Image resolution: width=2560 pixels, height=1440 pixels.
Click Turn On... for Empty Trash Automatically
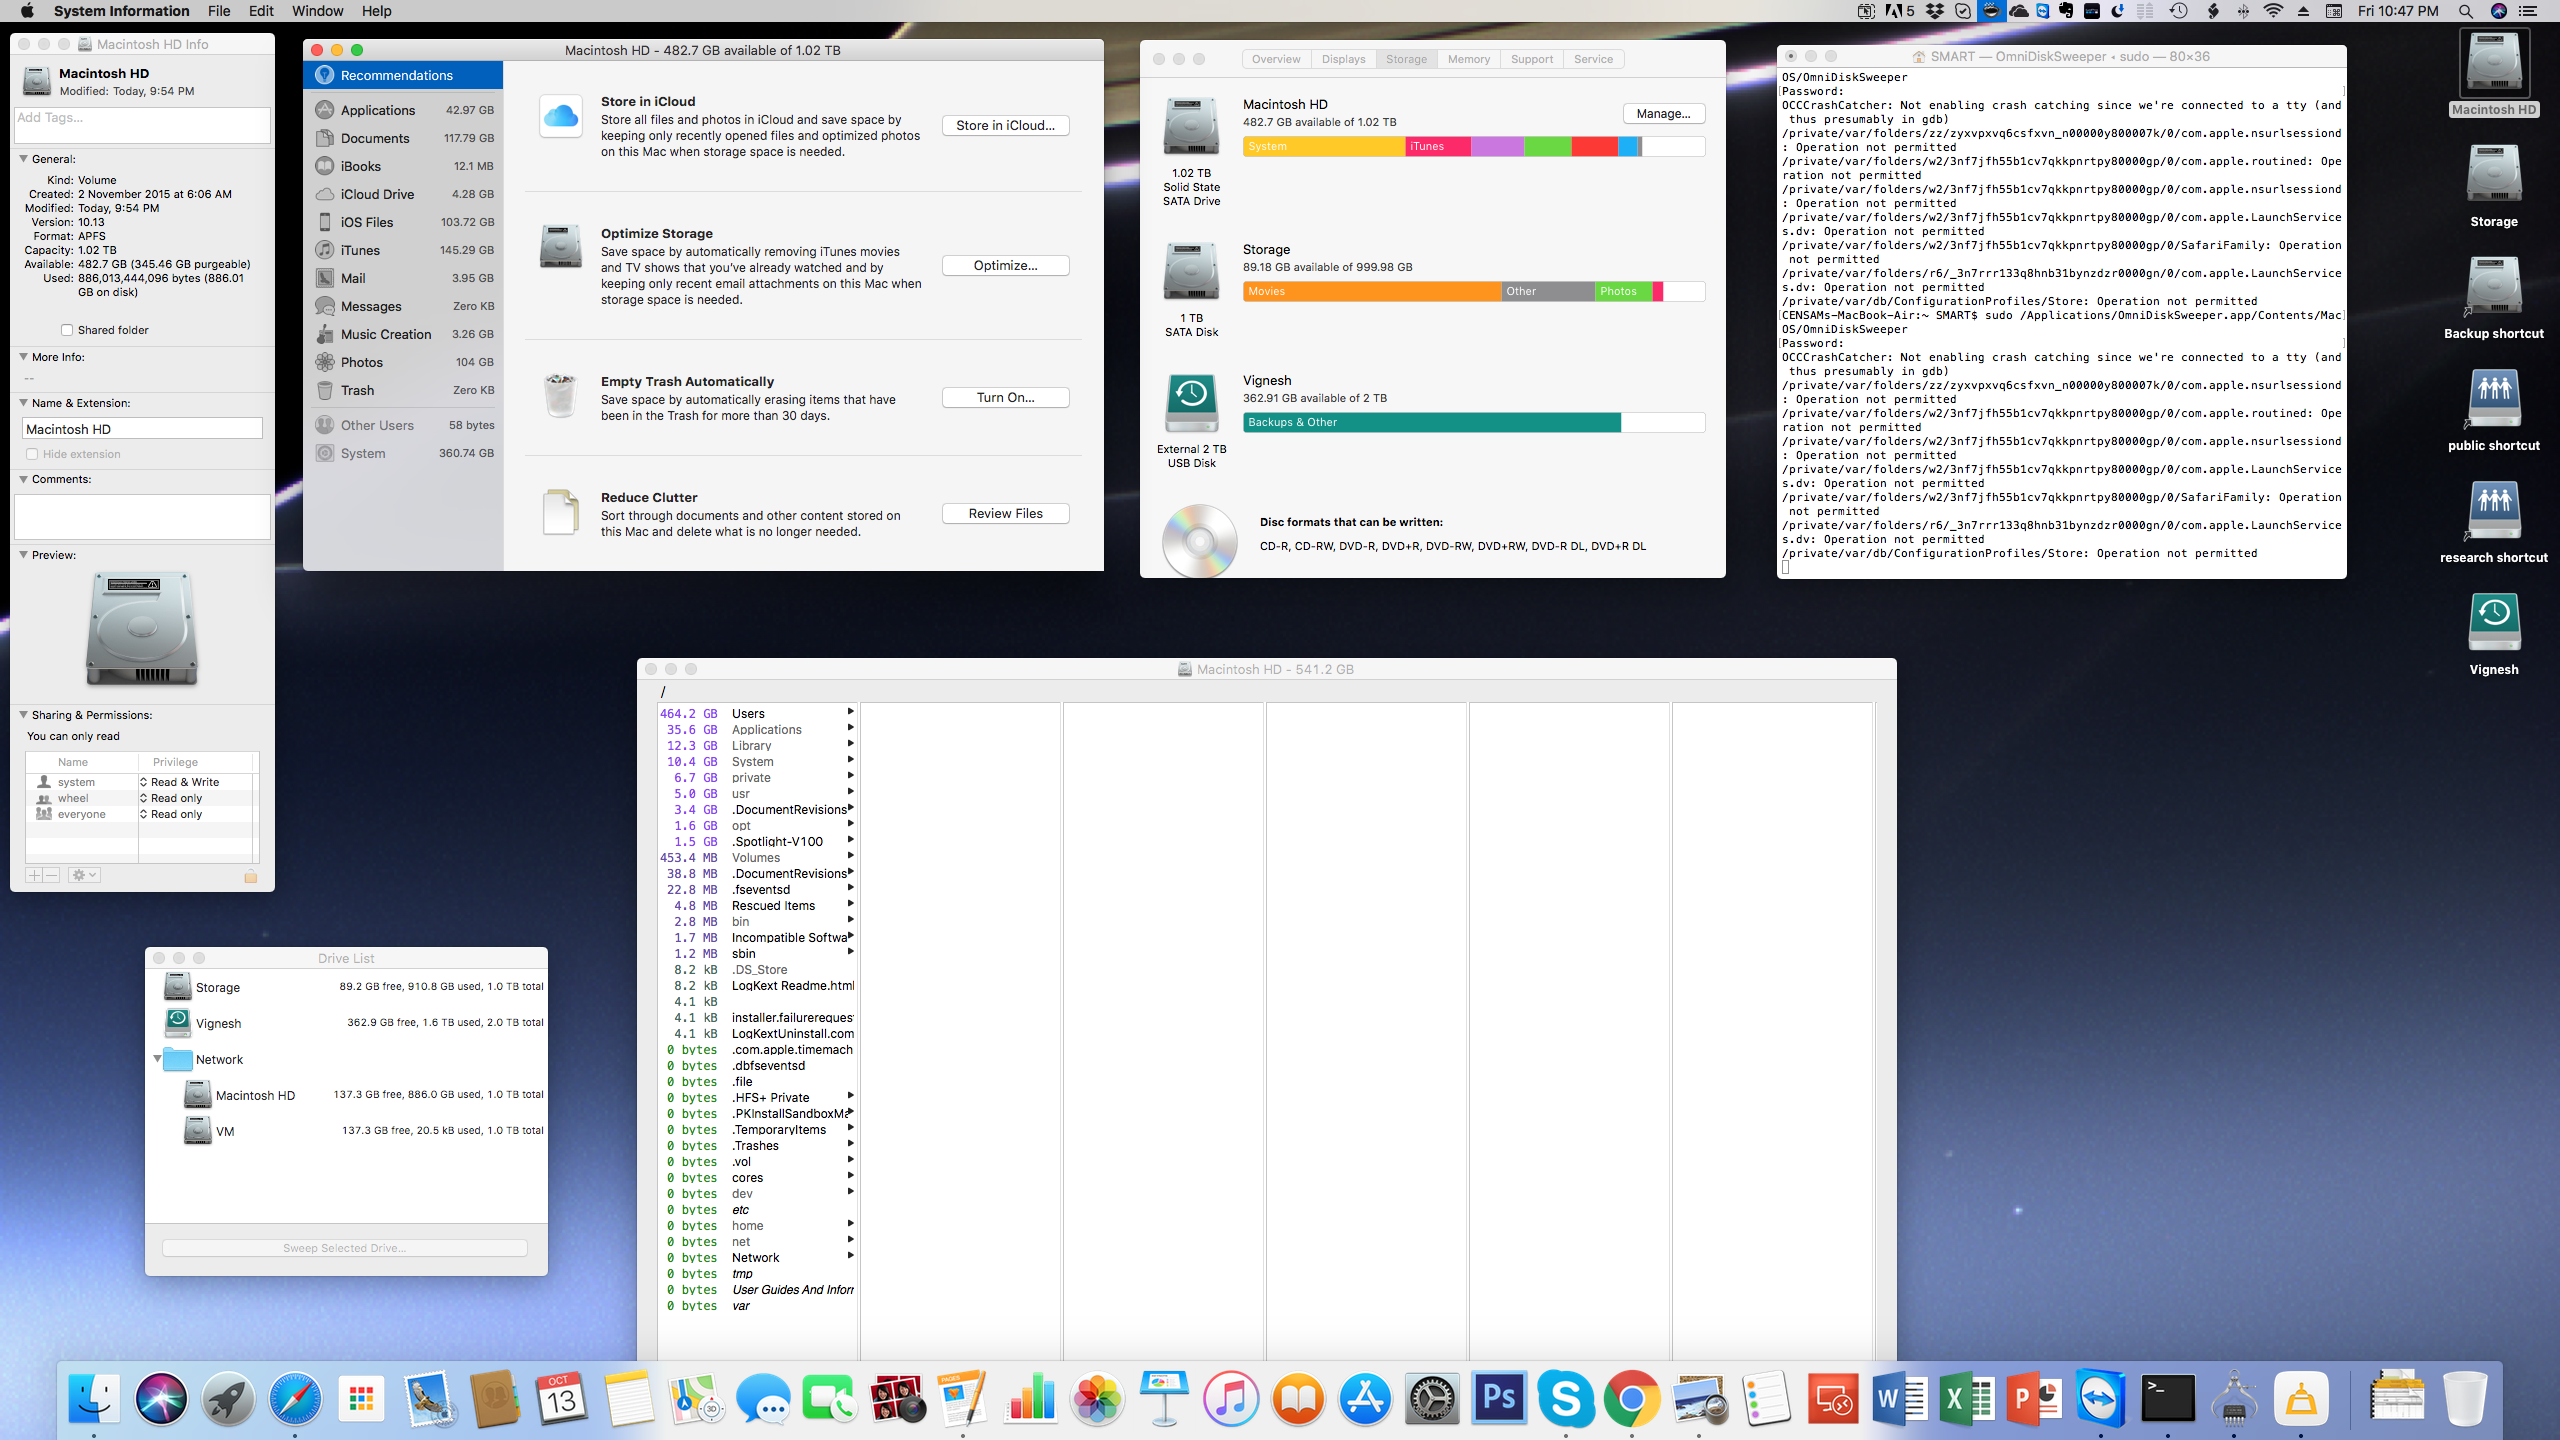point(1005,397)
